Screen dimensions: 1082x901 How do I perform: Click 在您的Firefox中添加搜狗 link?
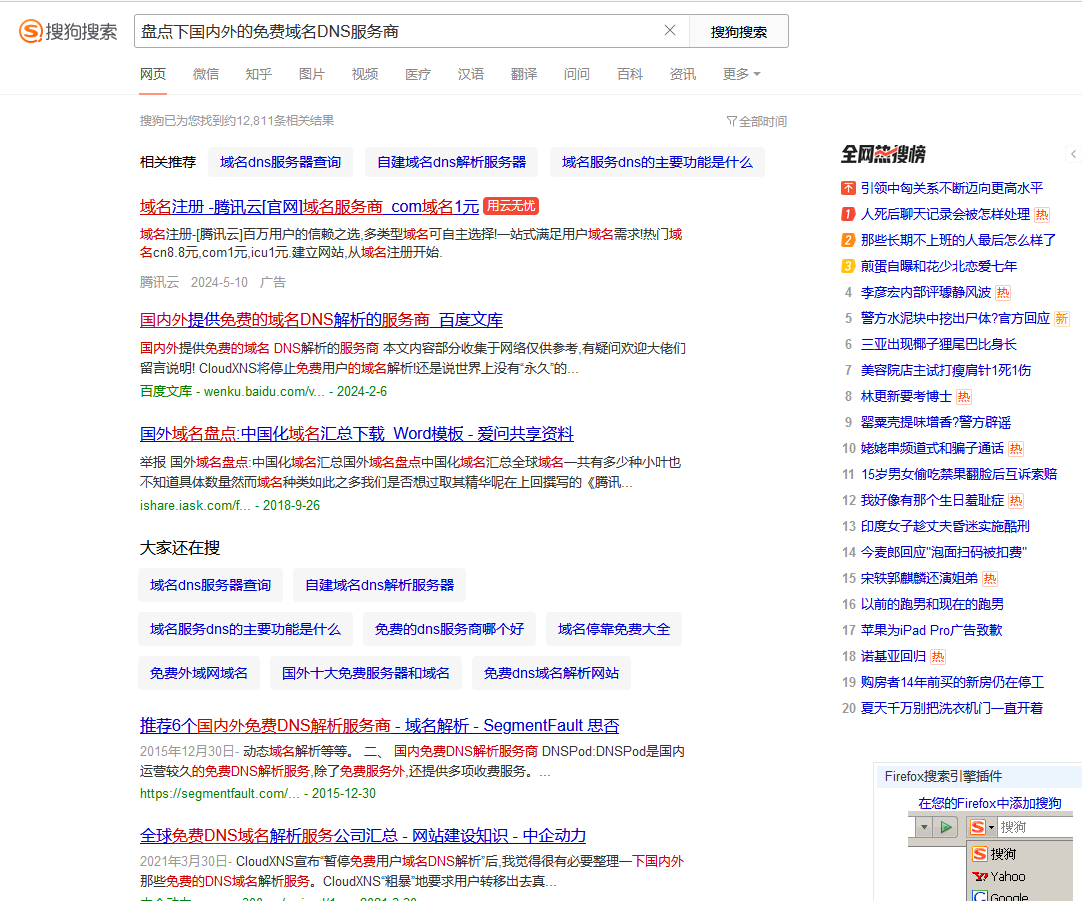pos(990,803)
